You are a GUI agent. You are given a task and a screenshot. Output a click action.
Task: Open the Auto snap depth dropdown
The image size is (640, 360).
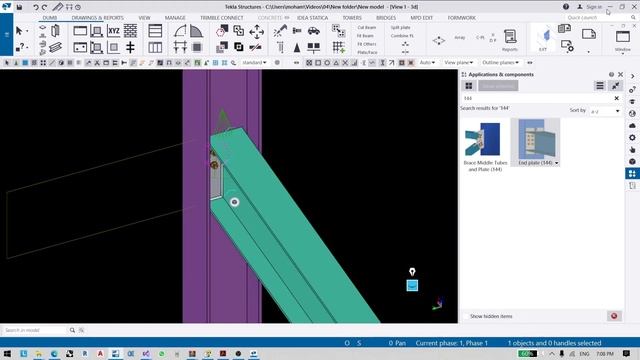[427, 62]
